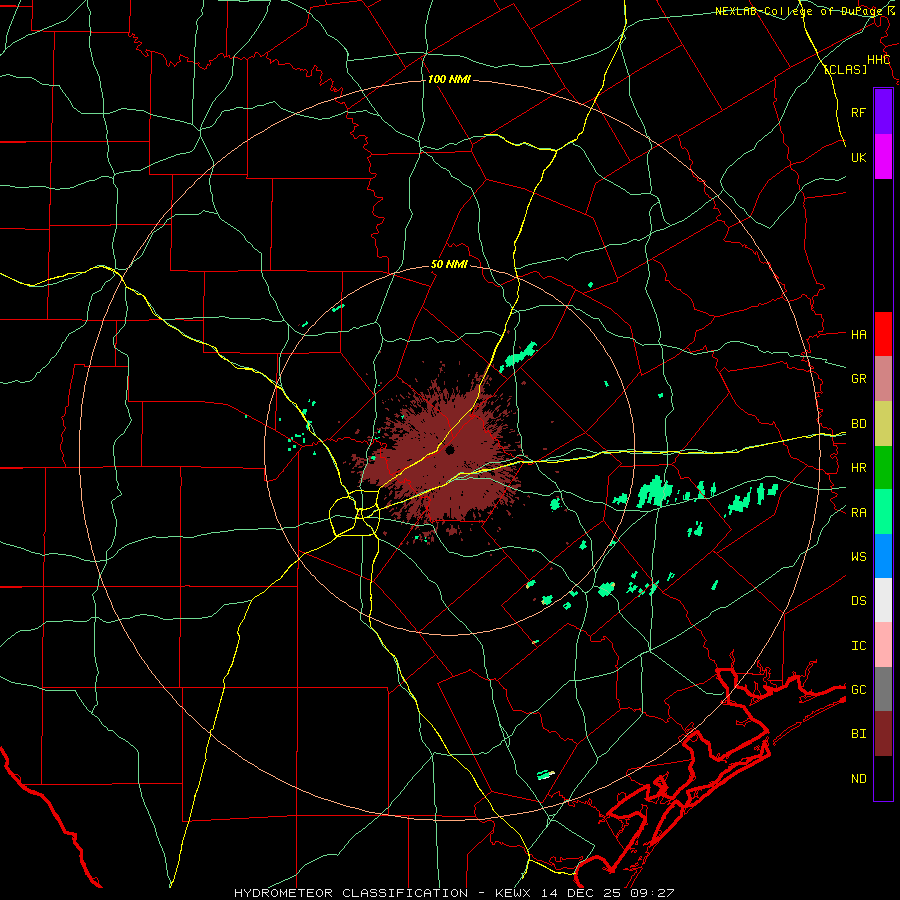Click the BI brown legend color swatch
Image resolution: width=900 pixels, height=900 pixels.
(883, 734)
